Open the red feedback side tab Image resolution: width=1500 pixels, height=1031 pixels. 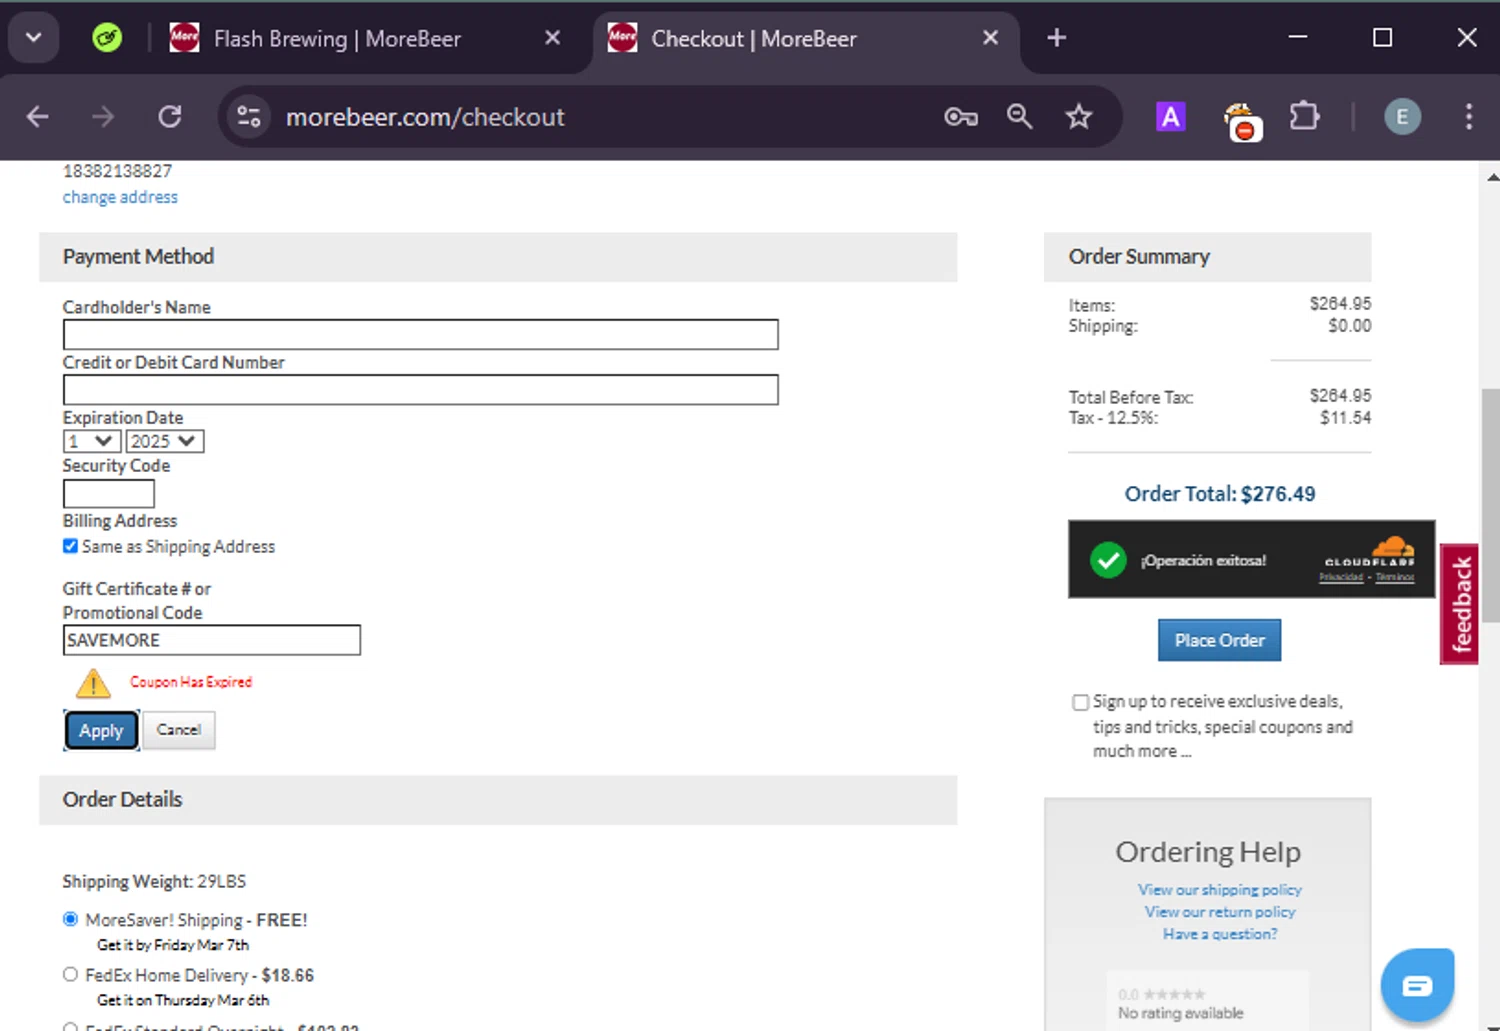click(x=1460, y=604)
